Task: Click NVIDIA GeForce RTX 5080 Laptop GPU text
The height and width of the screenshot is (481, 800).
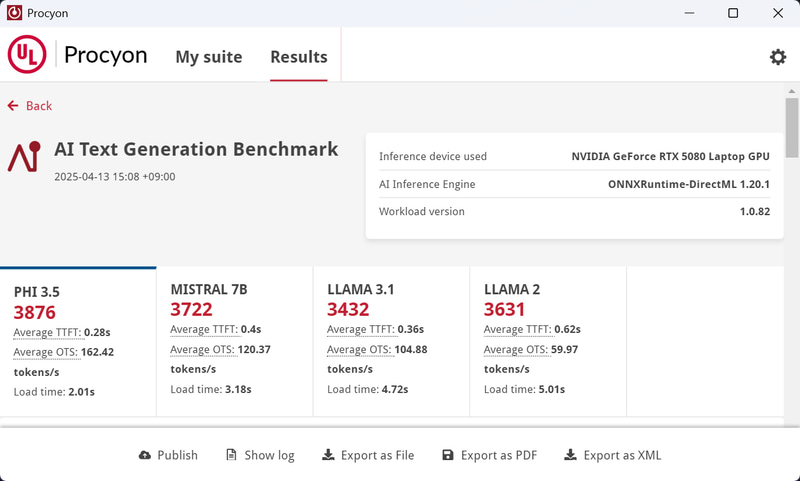Action: [670, 157]
